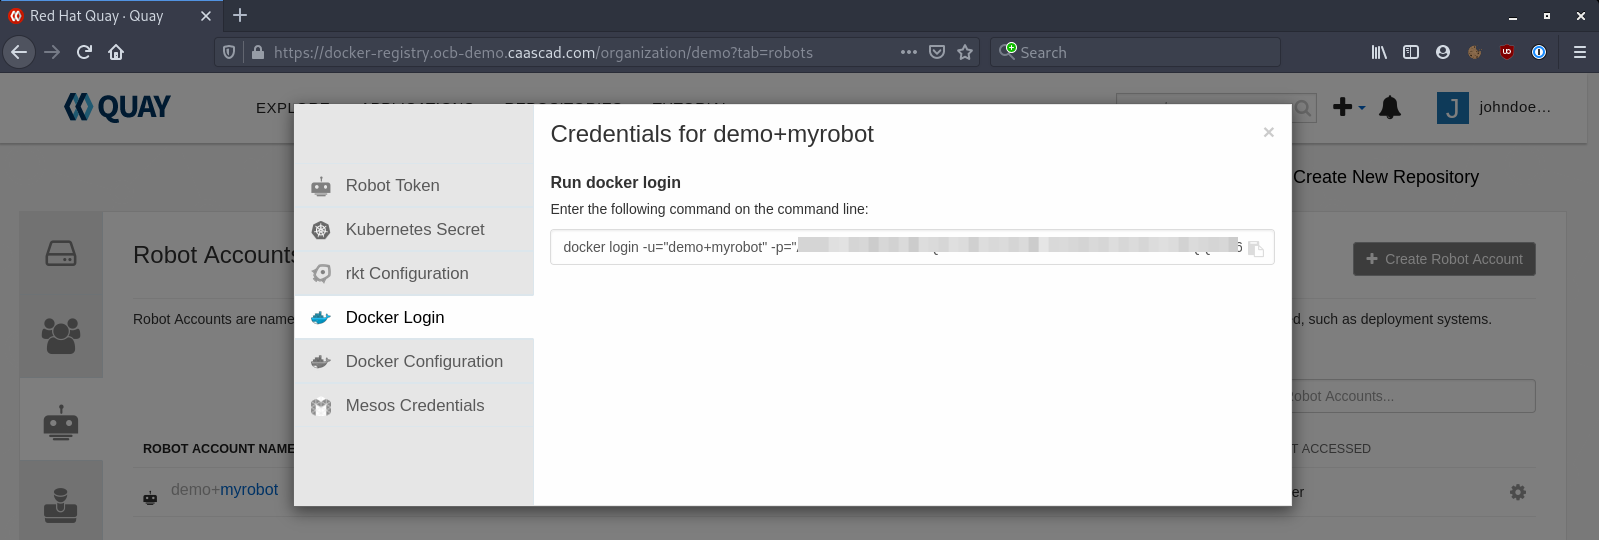1599x540 pixels.
Task: Open options gear for demo+myrobot row
Action: [x=1518, y=492]
